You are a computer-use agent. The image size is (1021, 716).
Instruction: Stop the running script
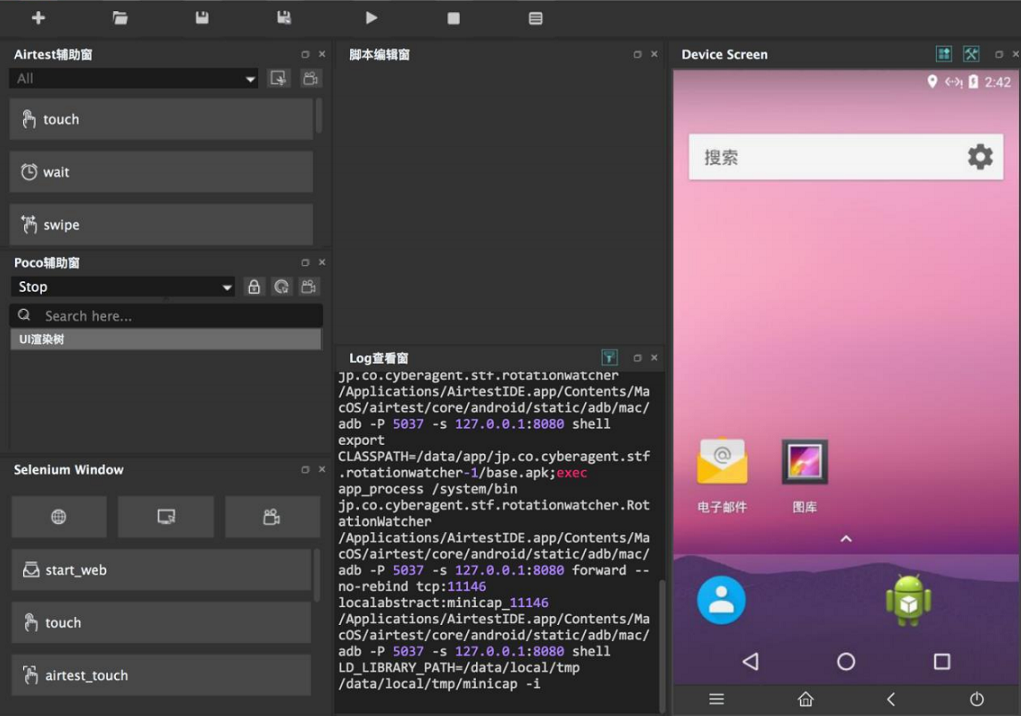(453, 18)
